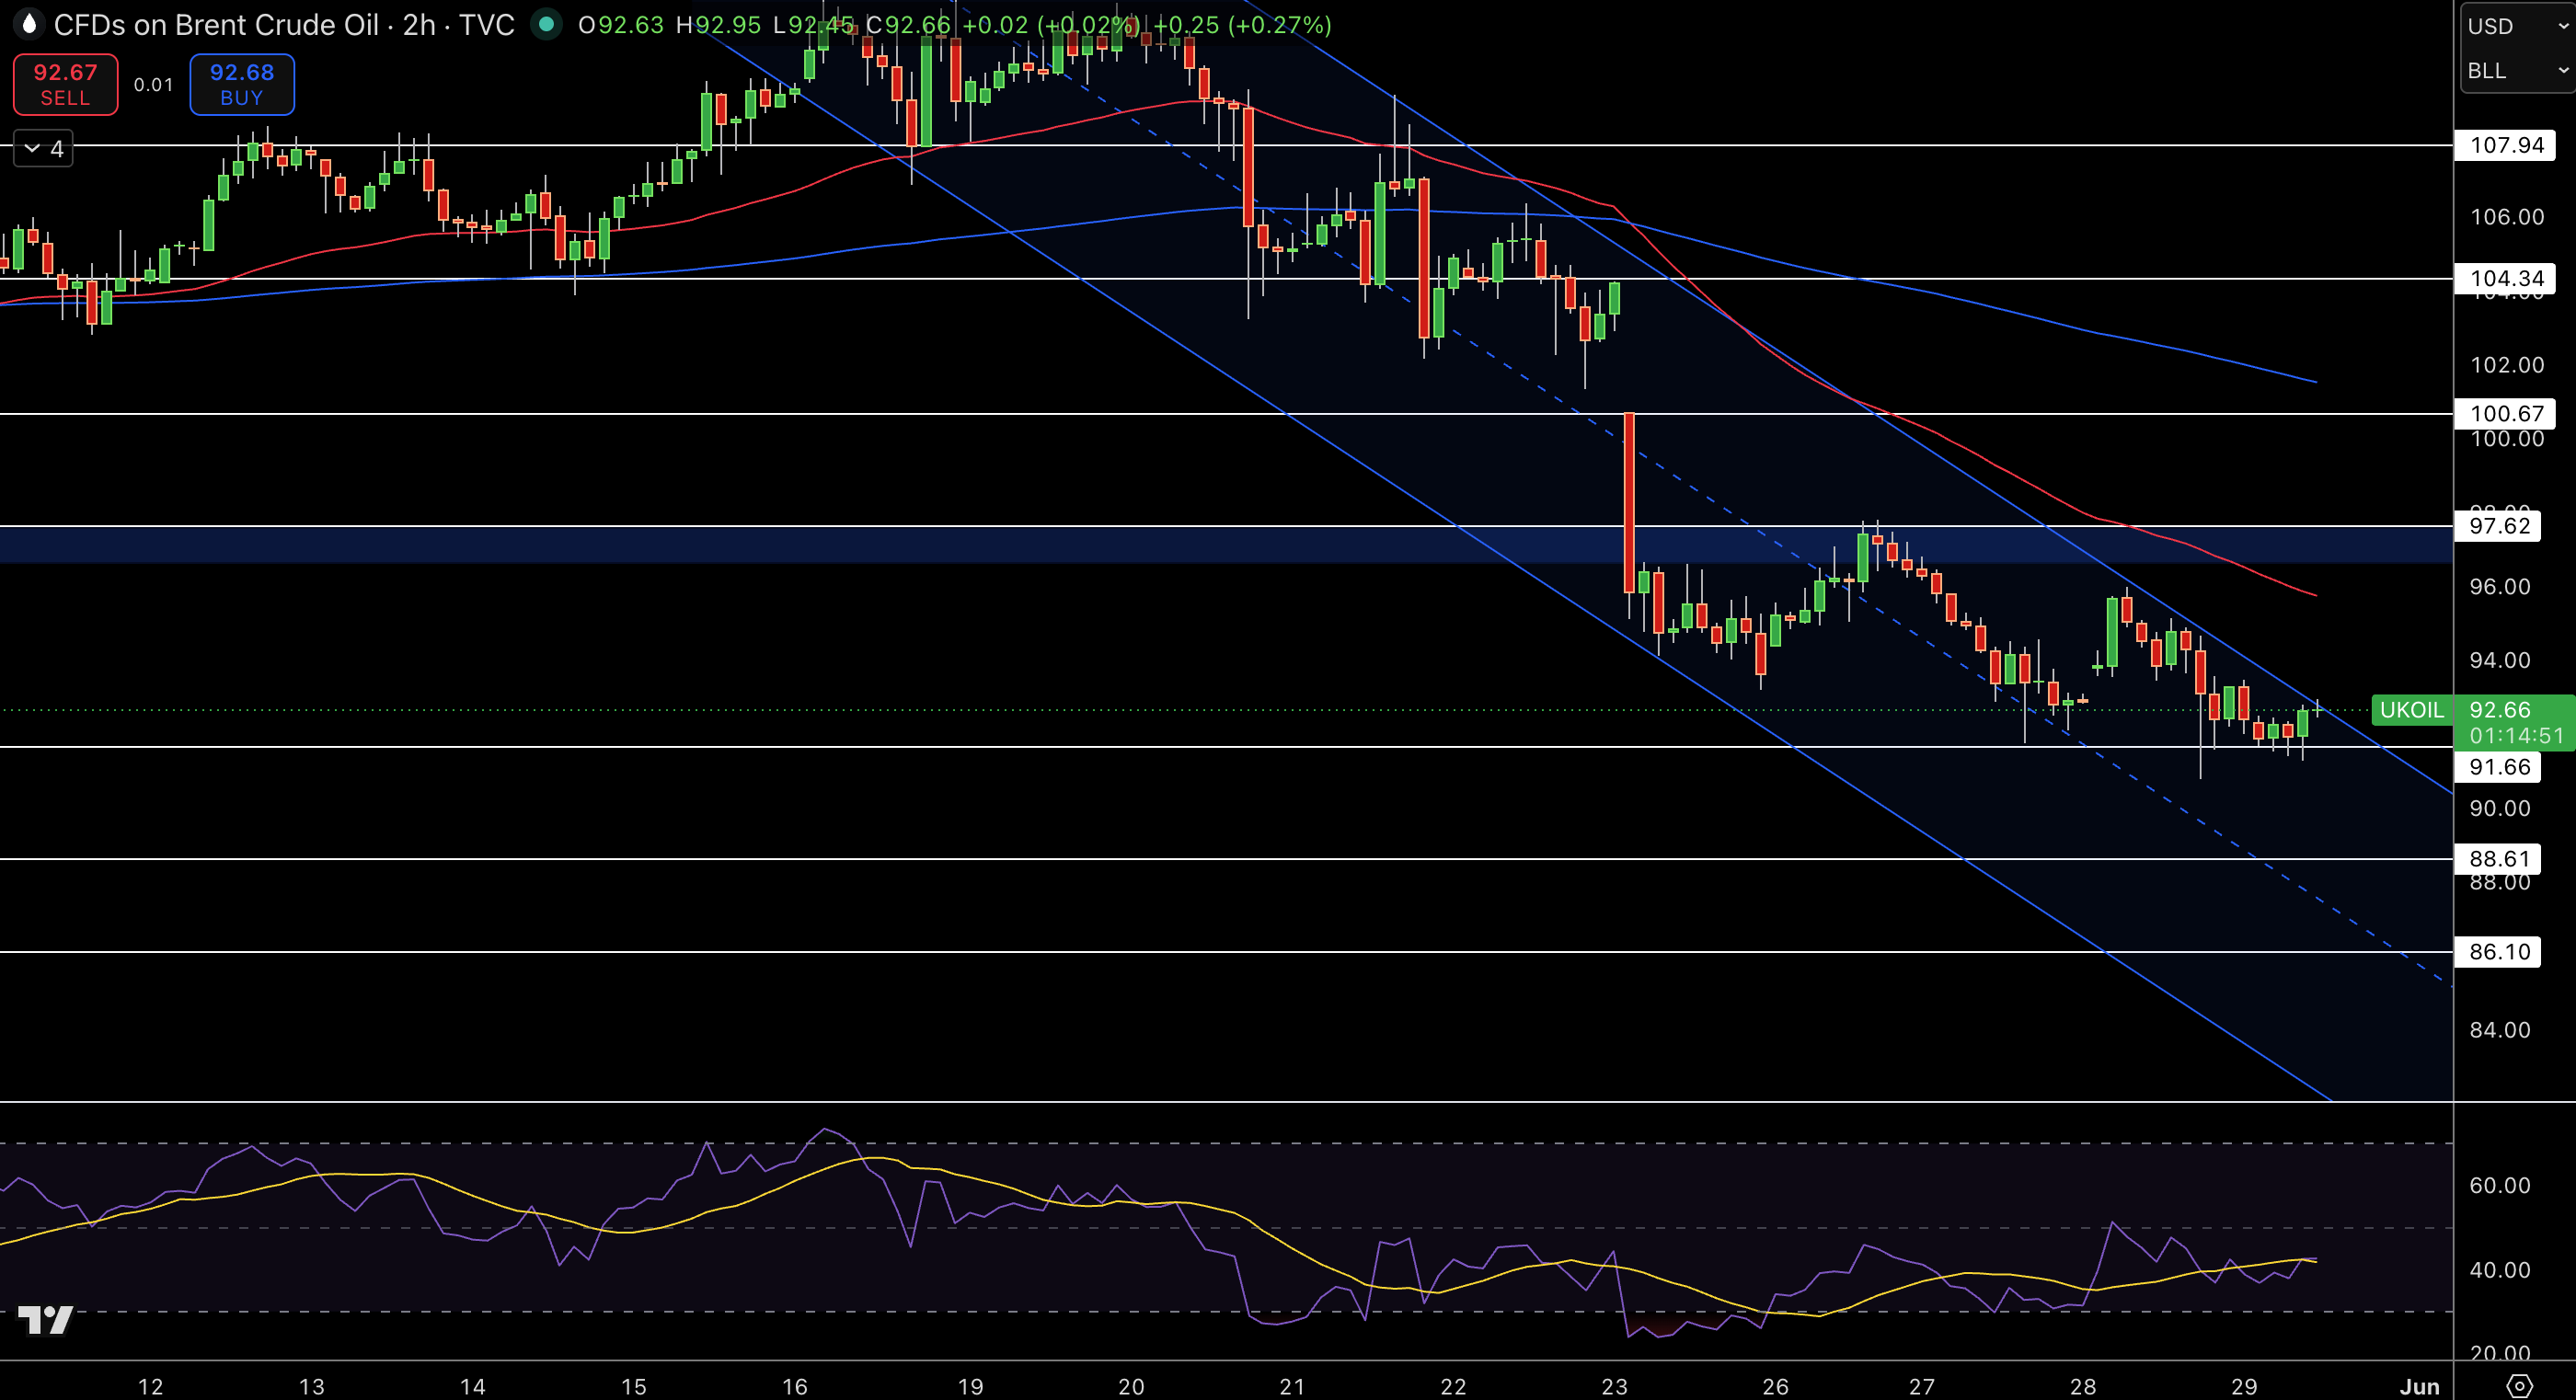The height and width of the screenshot is (1400, 2576).
Task: Click RSI scale value 40.00
Action: point(2500,1270)
